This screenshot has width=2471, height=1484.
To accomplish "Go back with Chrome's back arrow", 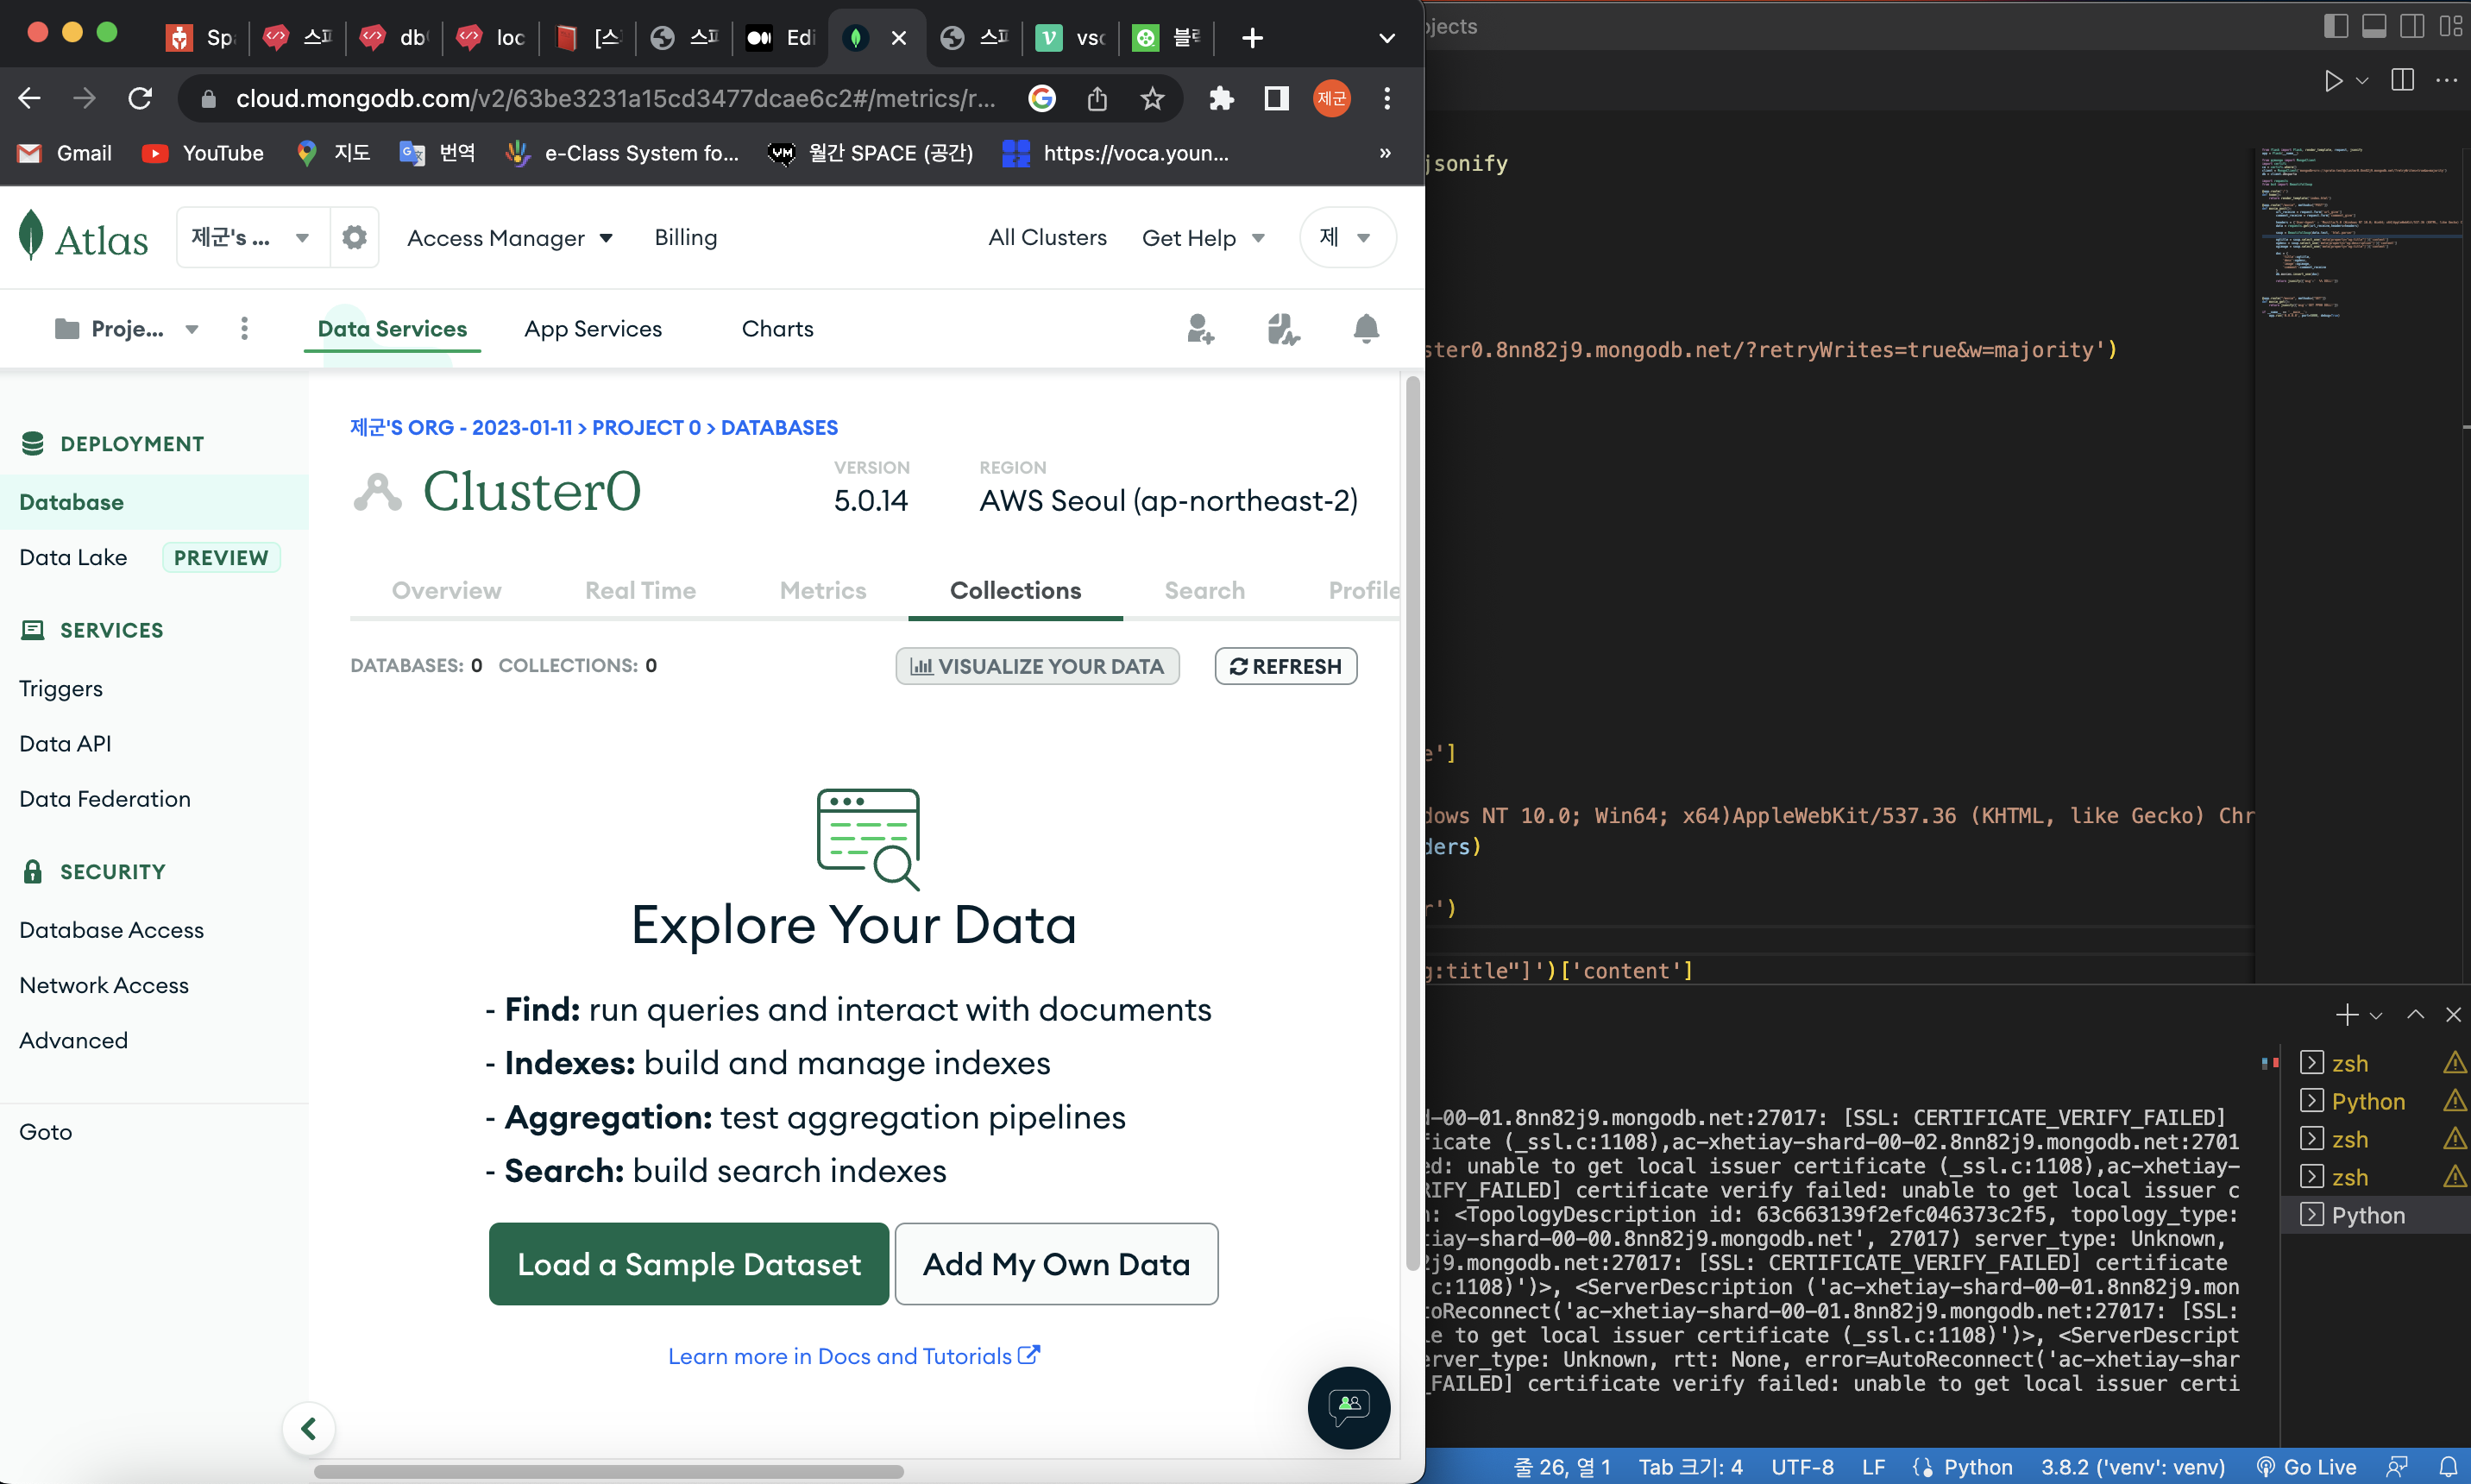I will click(29, 98).
